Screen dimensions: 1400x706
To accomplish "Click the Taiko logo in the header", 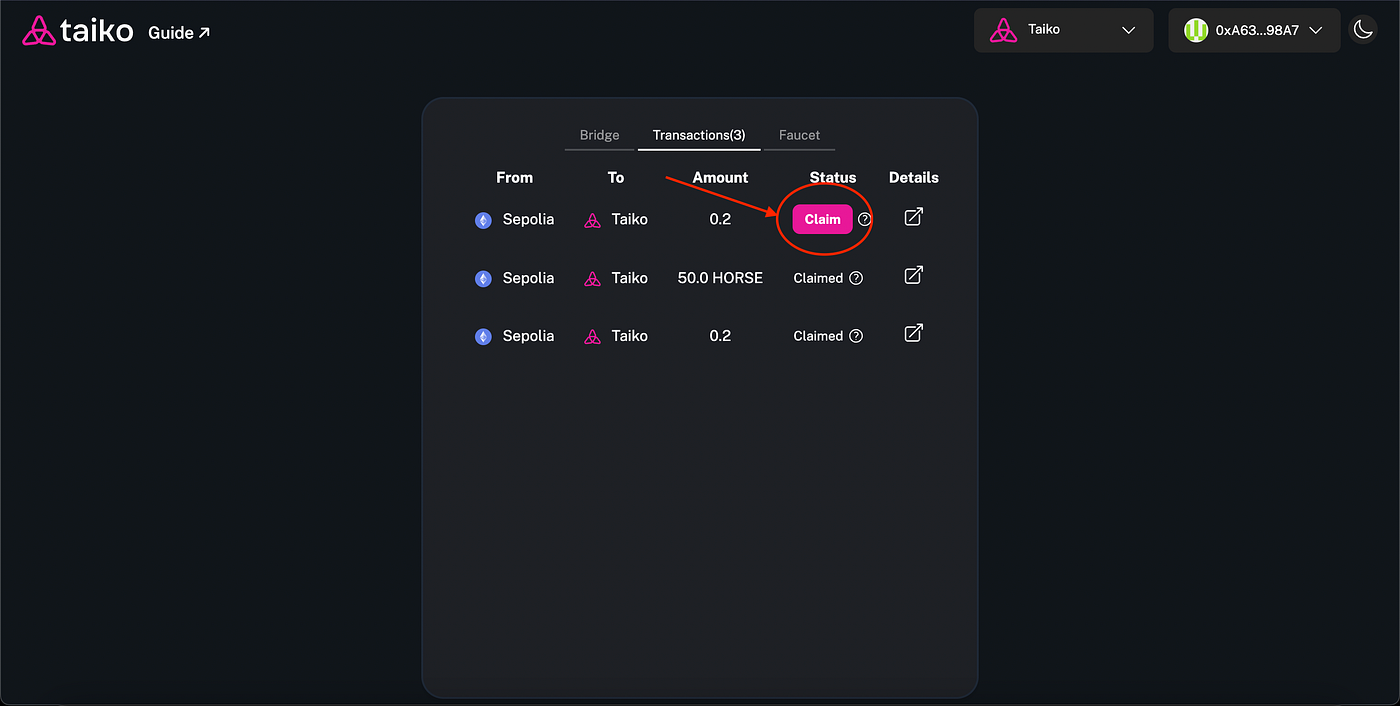I will coord(78,31).
